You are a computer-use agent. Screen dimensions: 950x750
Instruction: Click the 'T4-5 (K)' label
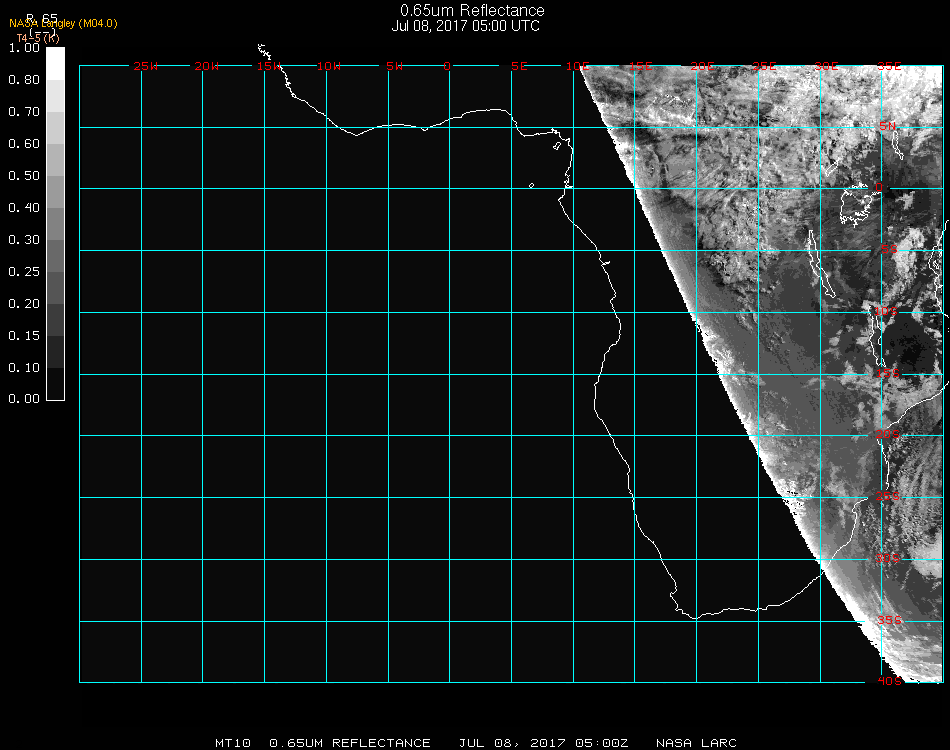pyautogui.click(x=38, y=38)
